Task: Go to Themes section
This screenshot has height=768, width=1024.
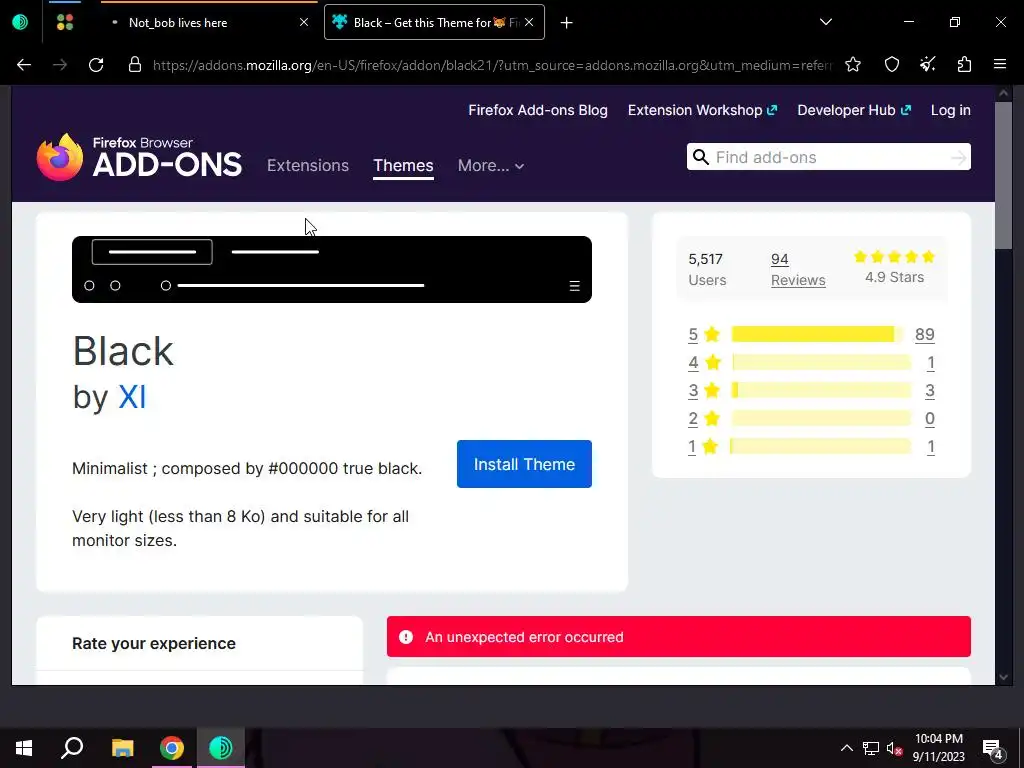Action: [x=403, y=165]
